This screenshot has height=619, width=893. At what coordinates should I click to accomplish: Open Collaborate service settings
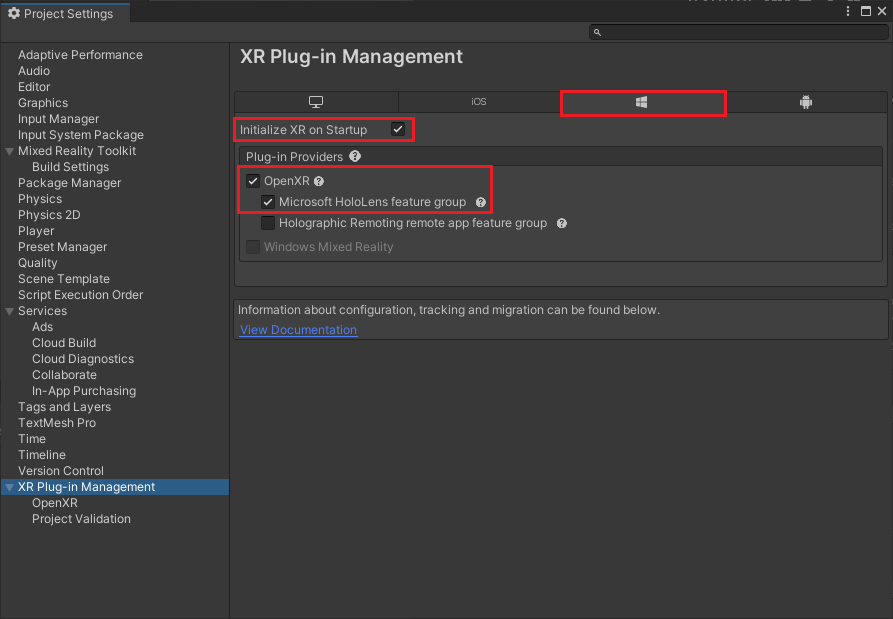(x=64, y=375)
